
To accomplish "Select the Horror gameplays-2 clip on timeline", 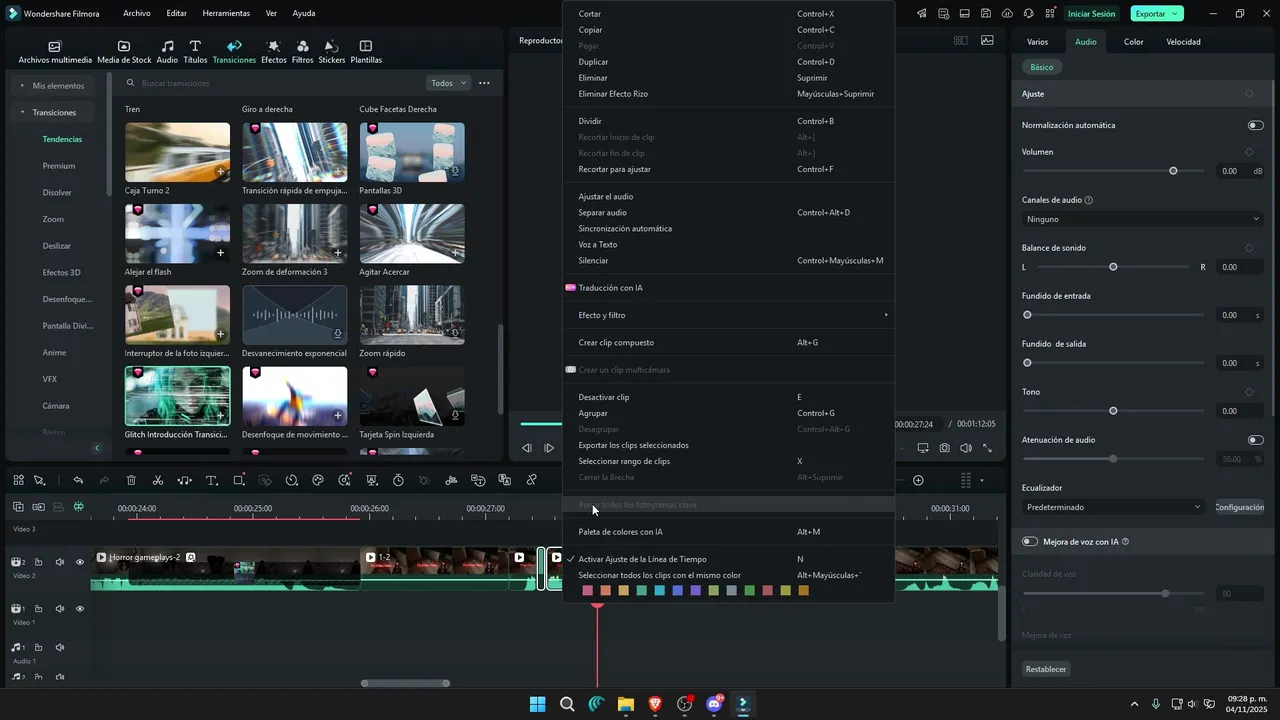I will [225, 568].
